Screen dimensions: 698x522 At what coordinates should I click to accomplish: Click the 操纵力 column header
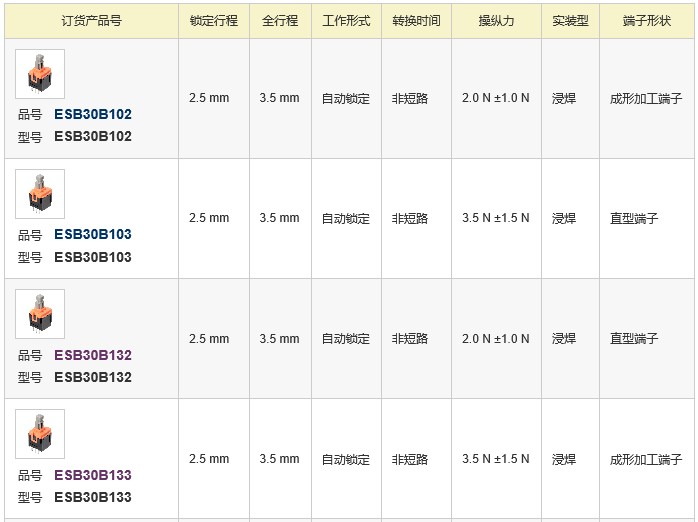click(x=497, y=21)
